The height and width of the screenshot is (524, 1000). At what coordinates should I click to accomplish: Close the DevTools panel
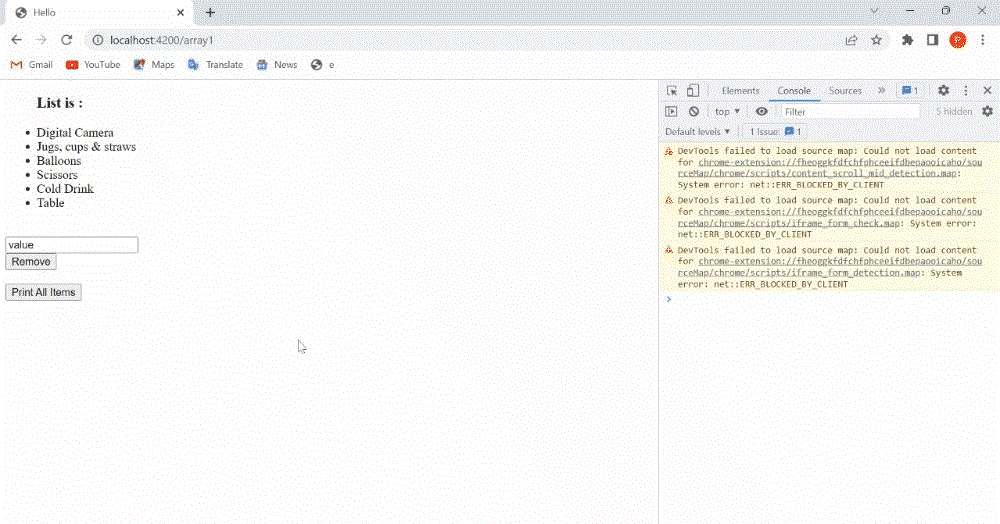point(987,91)
